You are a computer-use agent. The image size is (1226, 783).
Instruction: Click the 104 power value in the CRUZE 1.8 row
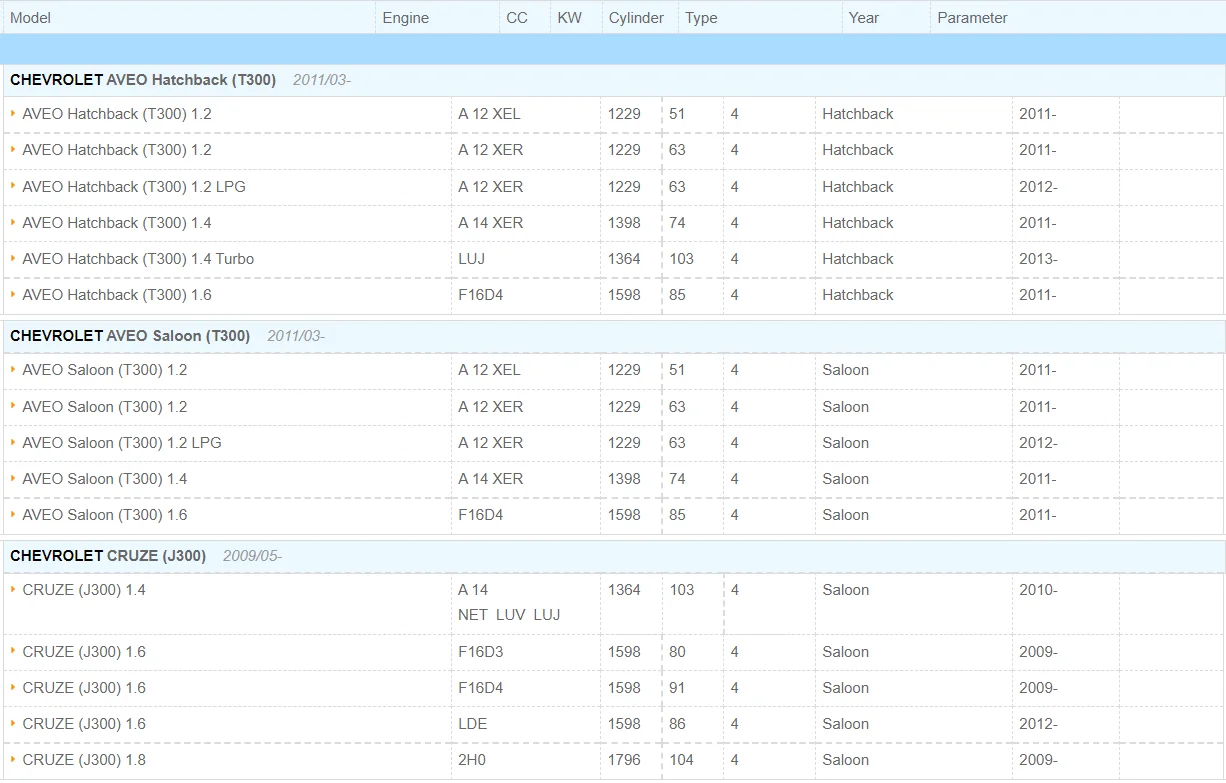[x=682, y=760]
